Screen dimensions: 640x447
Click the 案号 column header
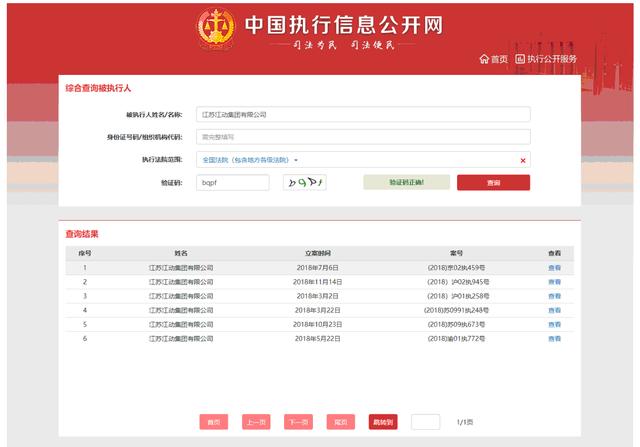(456, 253)
